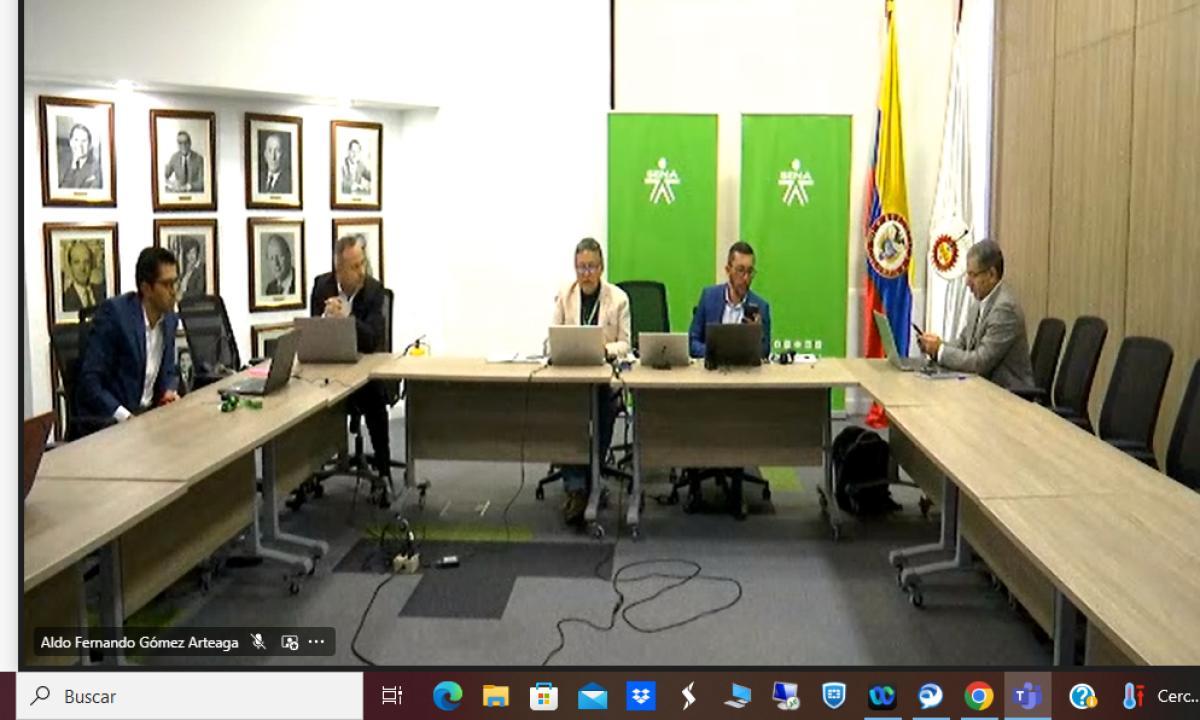
Task: Open the Mail app
Action: pos(592,696)
